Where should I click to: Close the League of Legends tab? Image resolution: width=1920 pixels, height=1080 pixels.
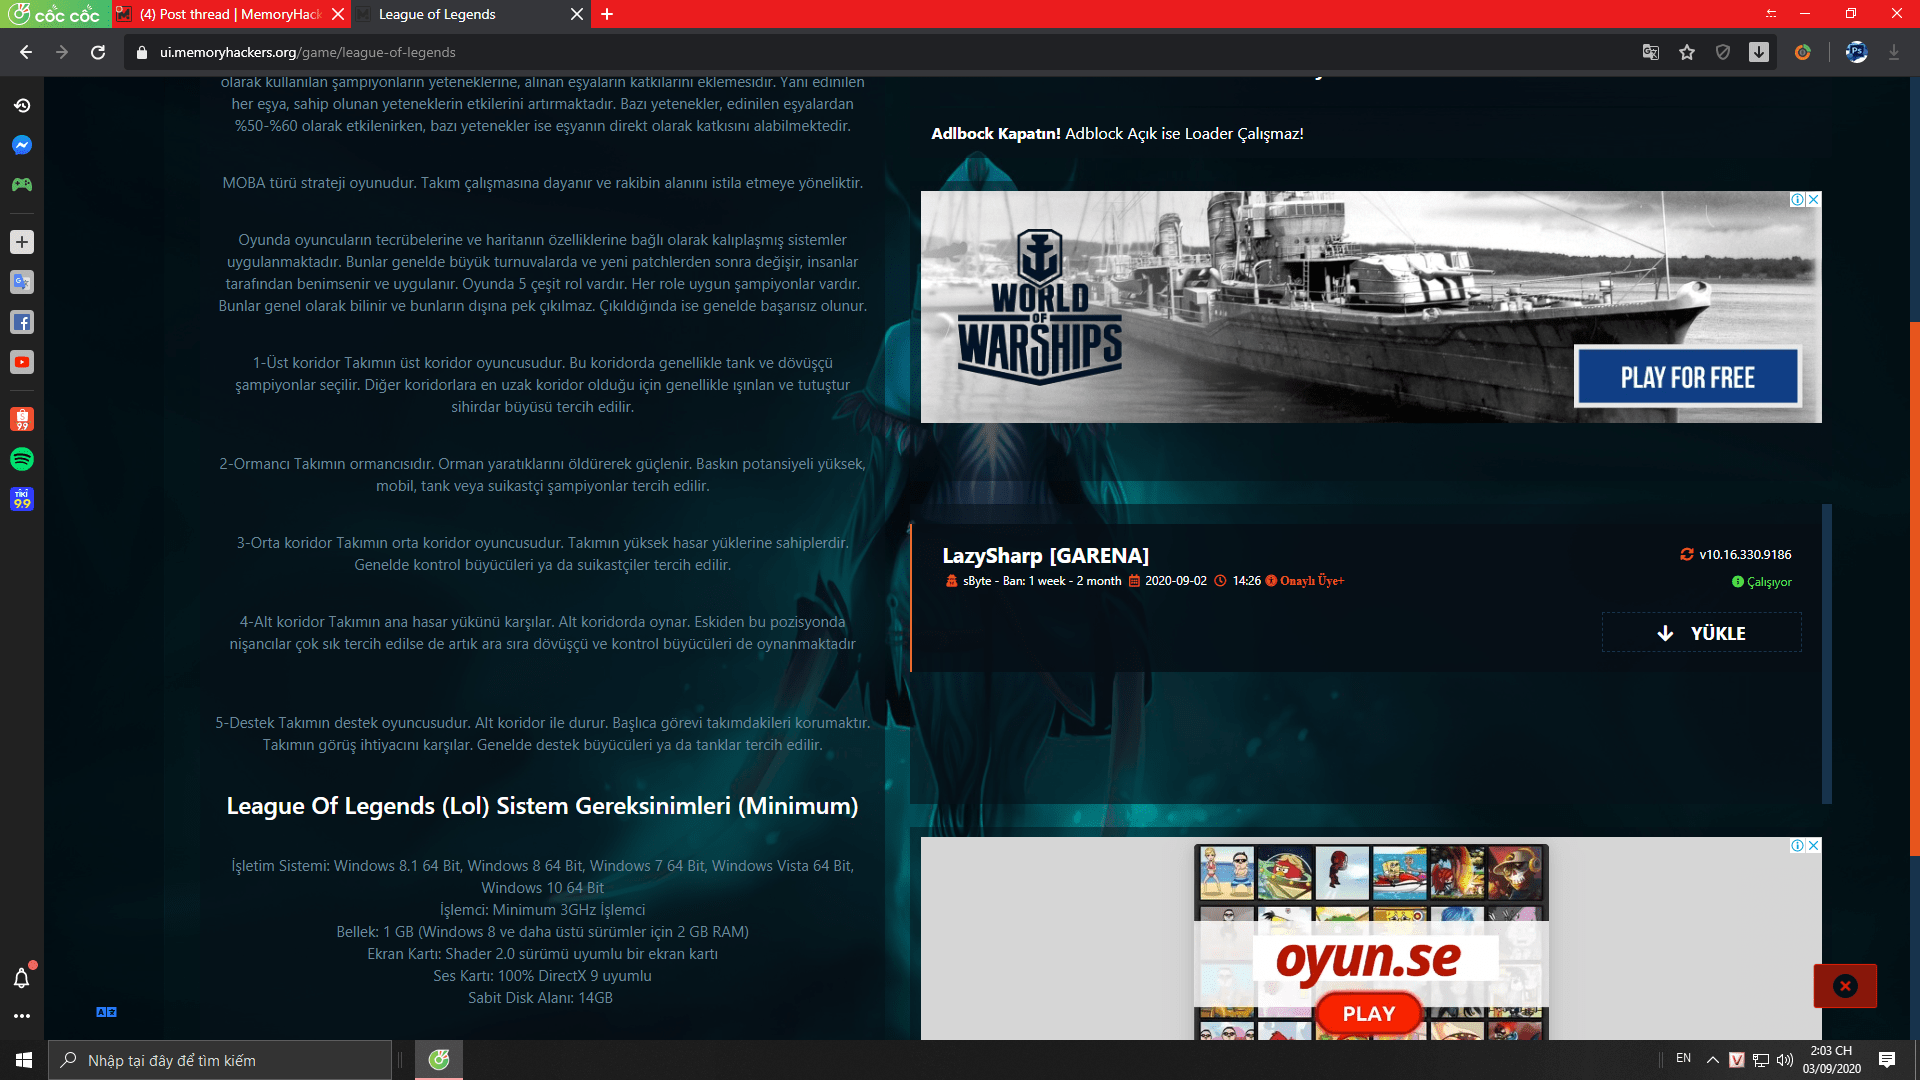[577, 14]
